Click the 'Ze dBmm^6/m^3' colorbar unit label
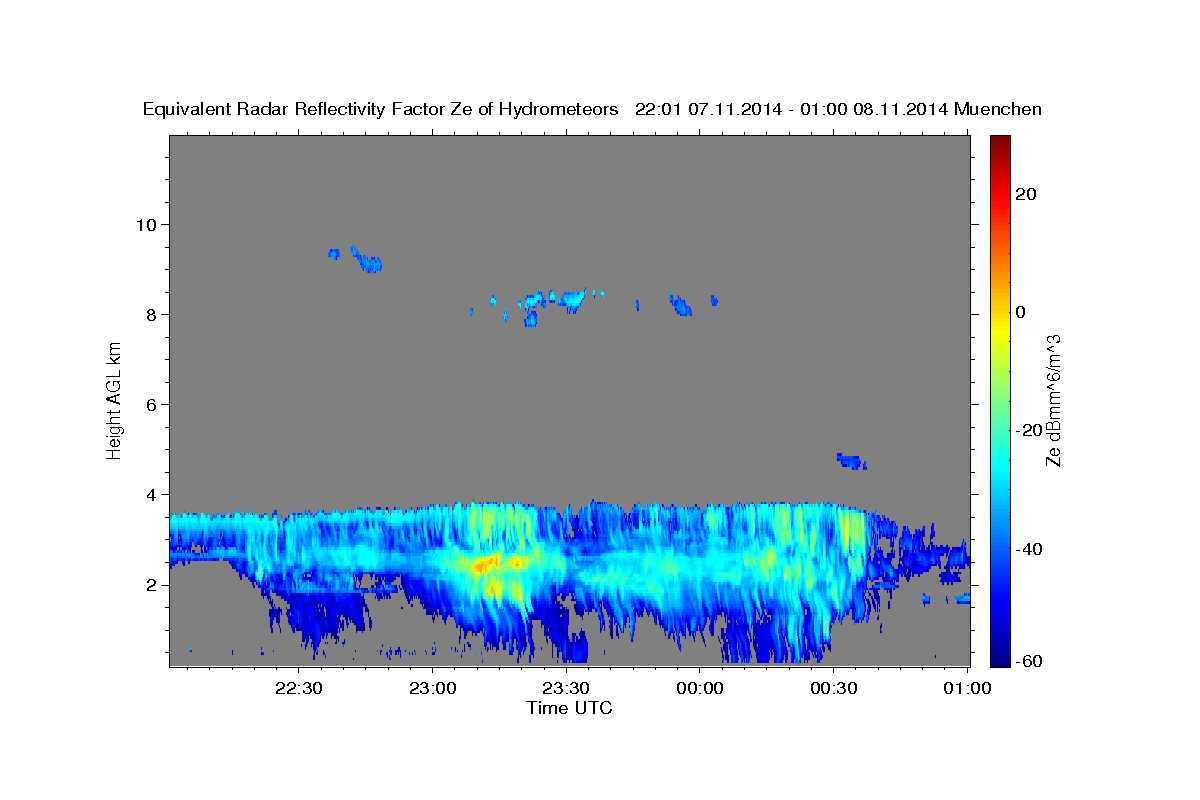Screen dimensions: 1200x800 (x=1052, y=400)
